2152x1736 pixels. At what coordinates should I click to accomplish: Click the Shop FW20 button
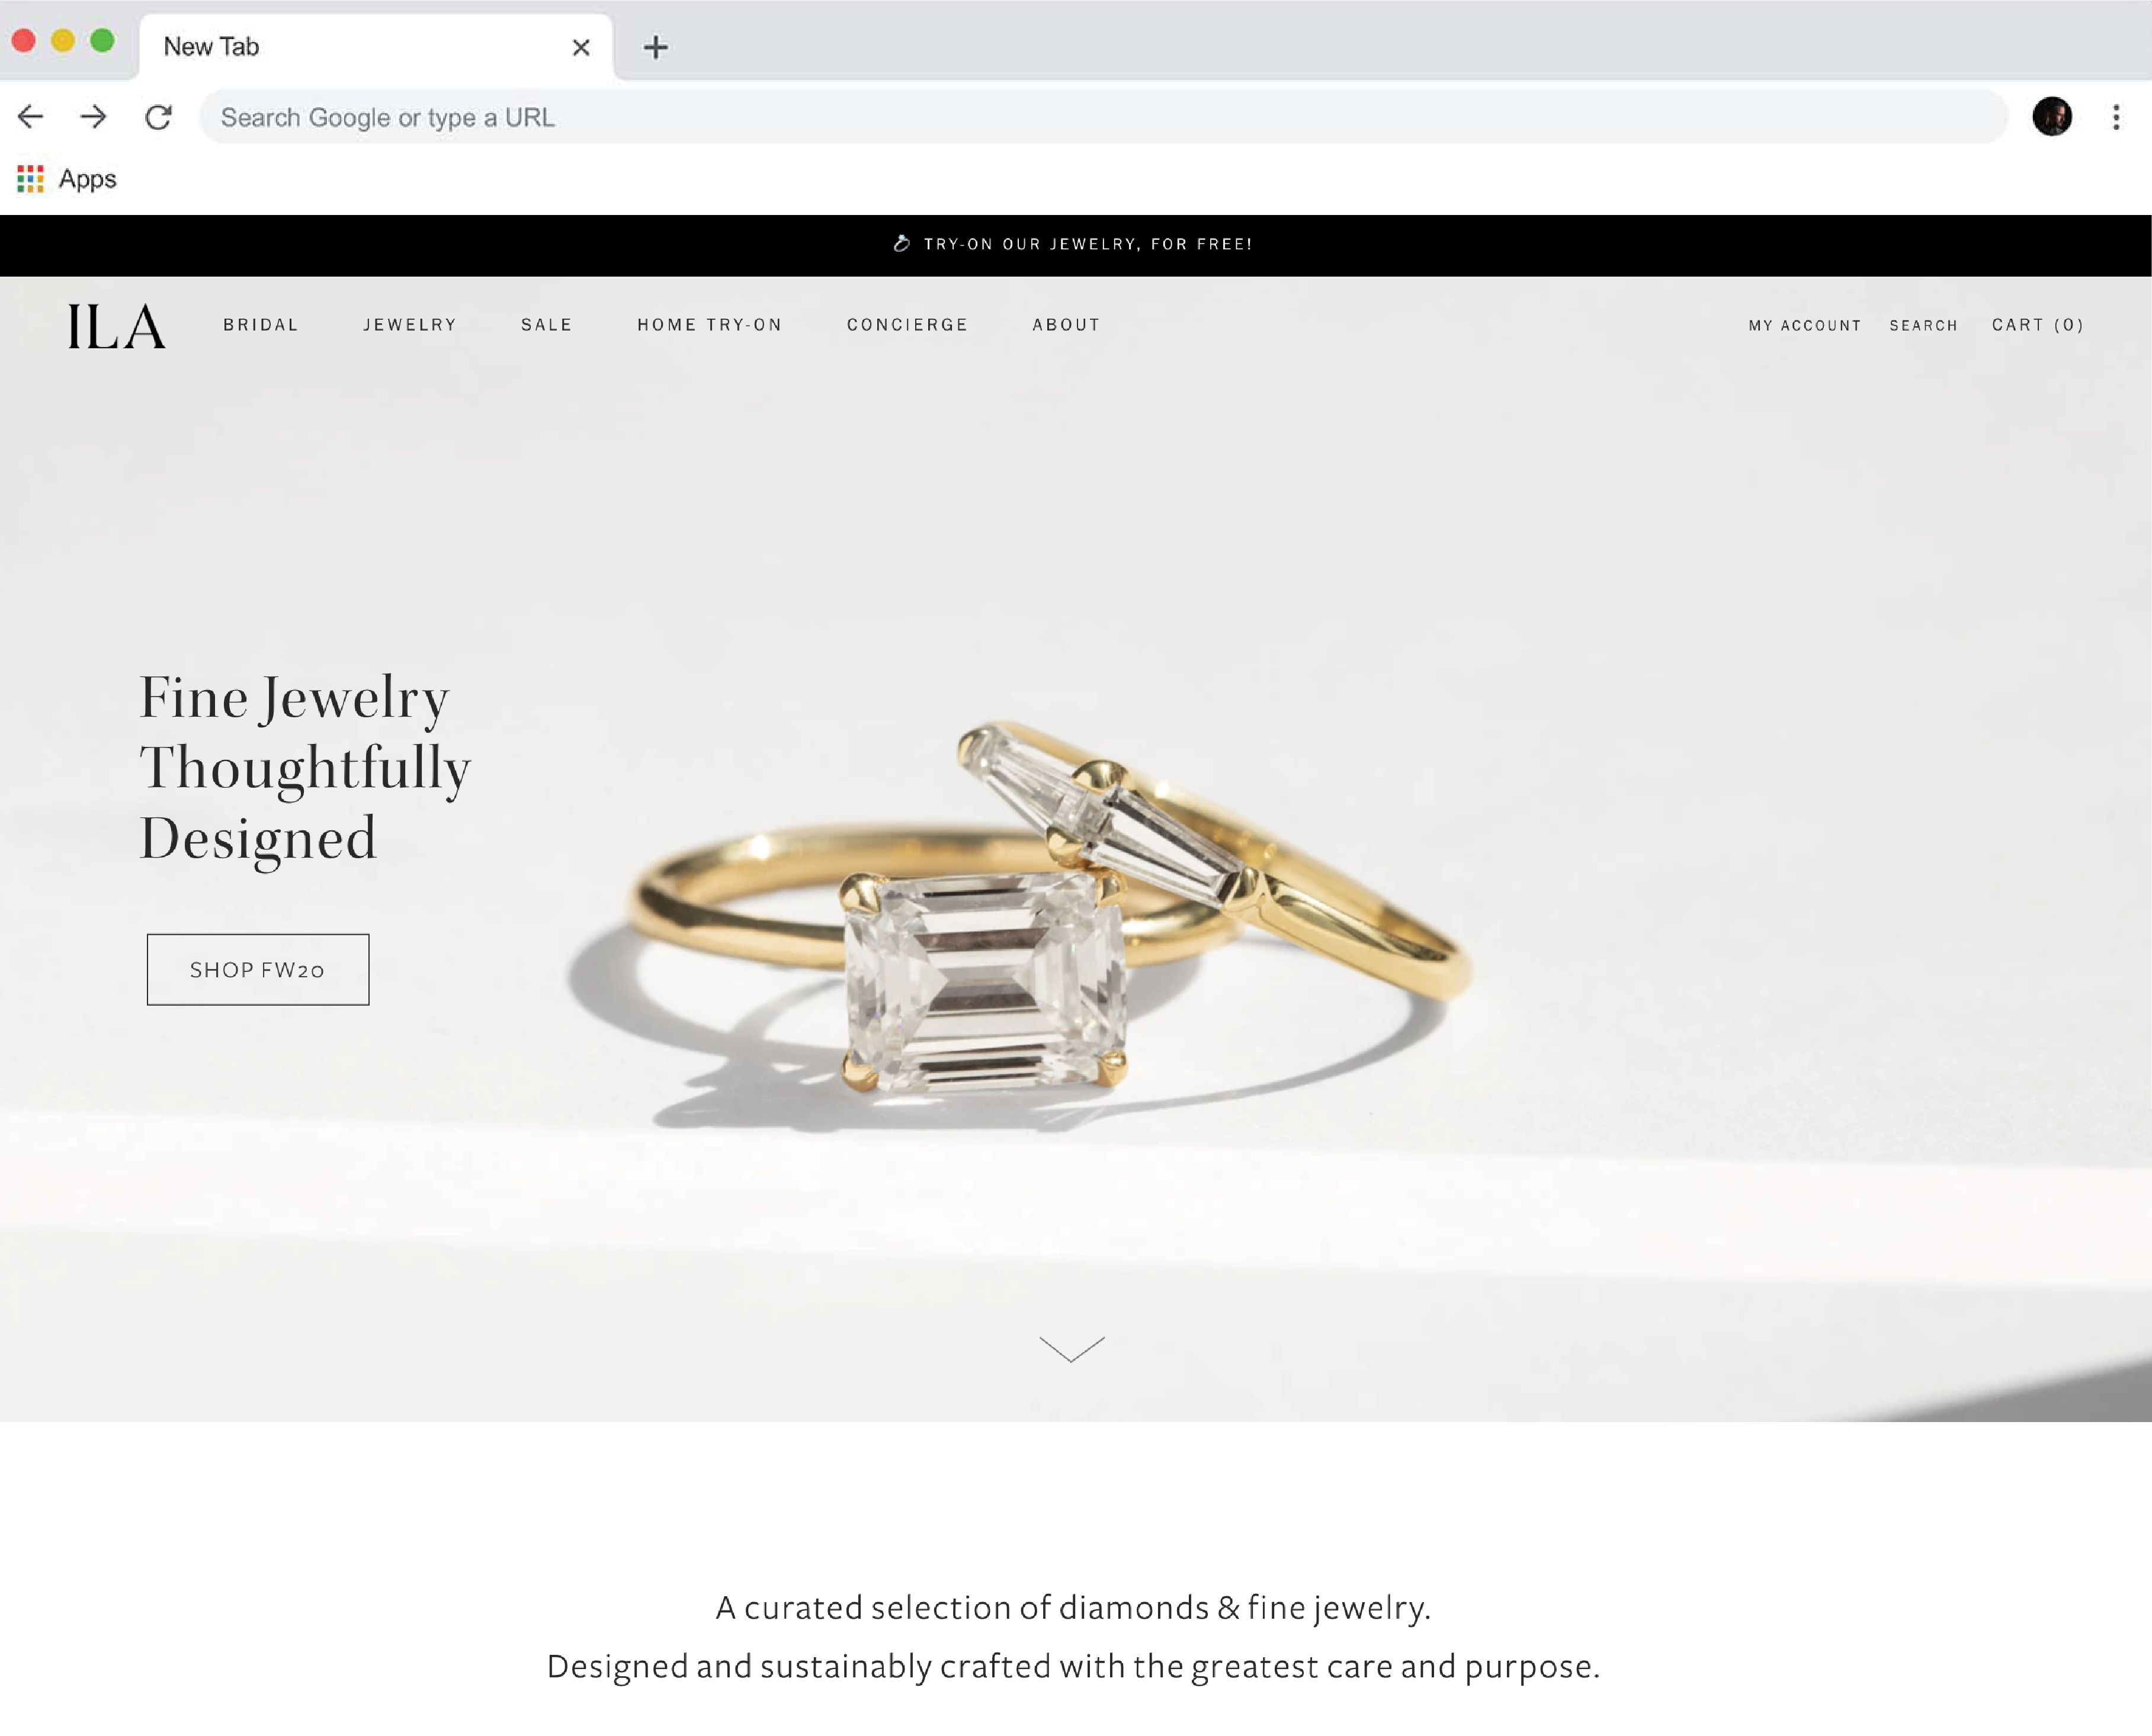click(258, 969)
